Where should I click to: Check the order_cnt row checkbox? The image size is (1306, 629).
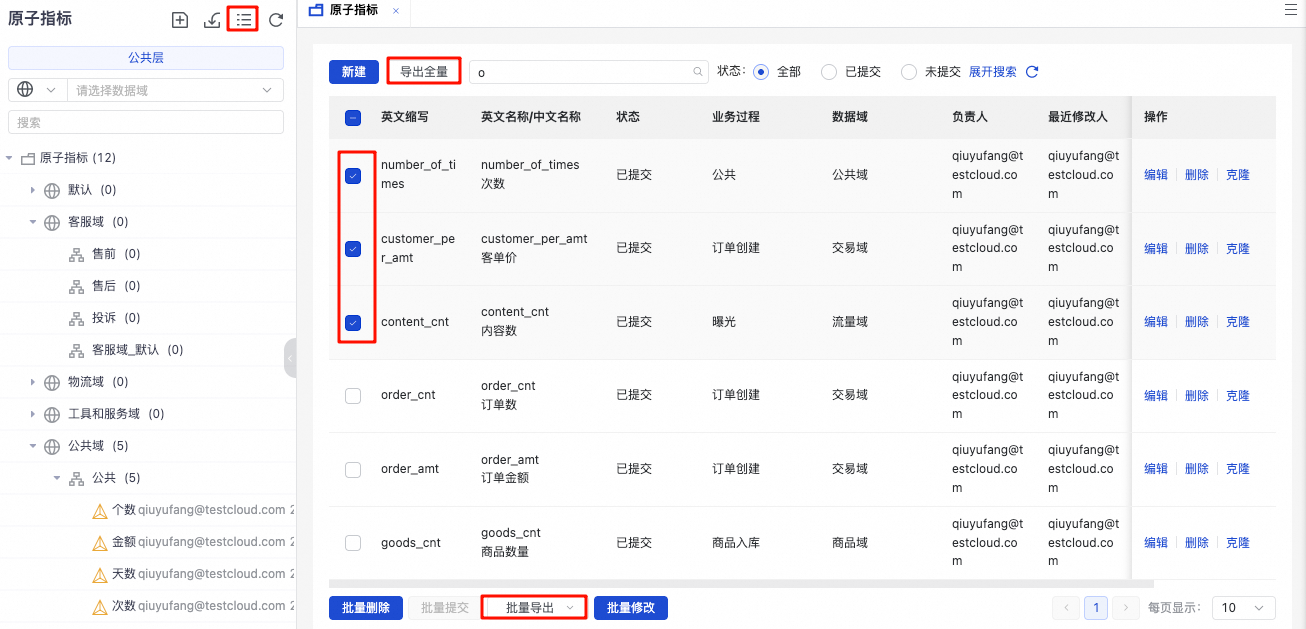(x=353, y=395)
